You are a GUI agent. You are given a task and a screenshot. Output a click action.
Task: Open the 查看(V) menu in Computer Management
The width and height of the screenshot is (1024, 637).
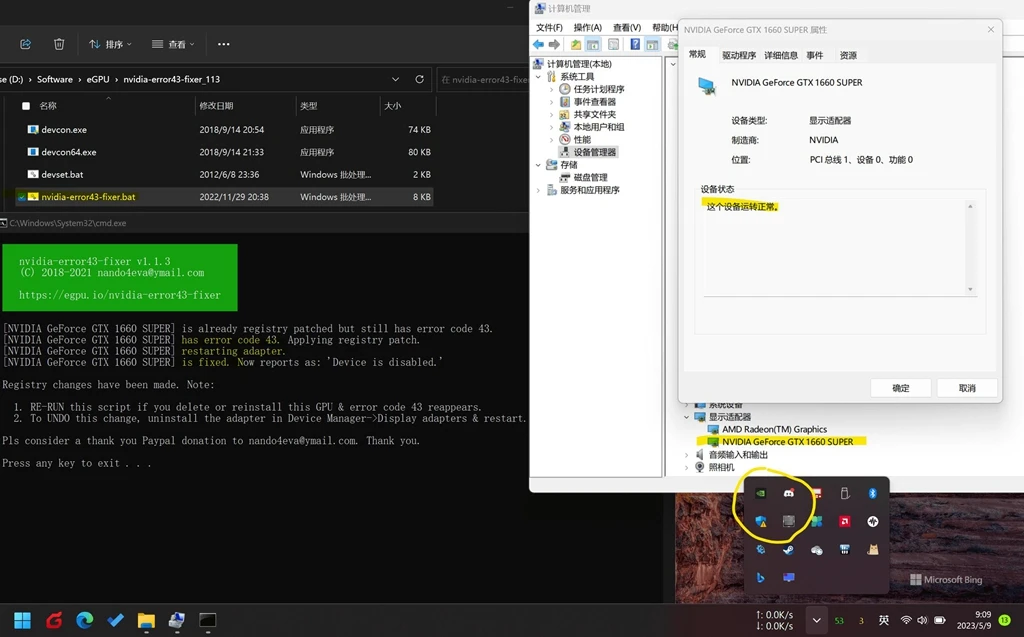click(626, 27)
